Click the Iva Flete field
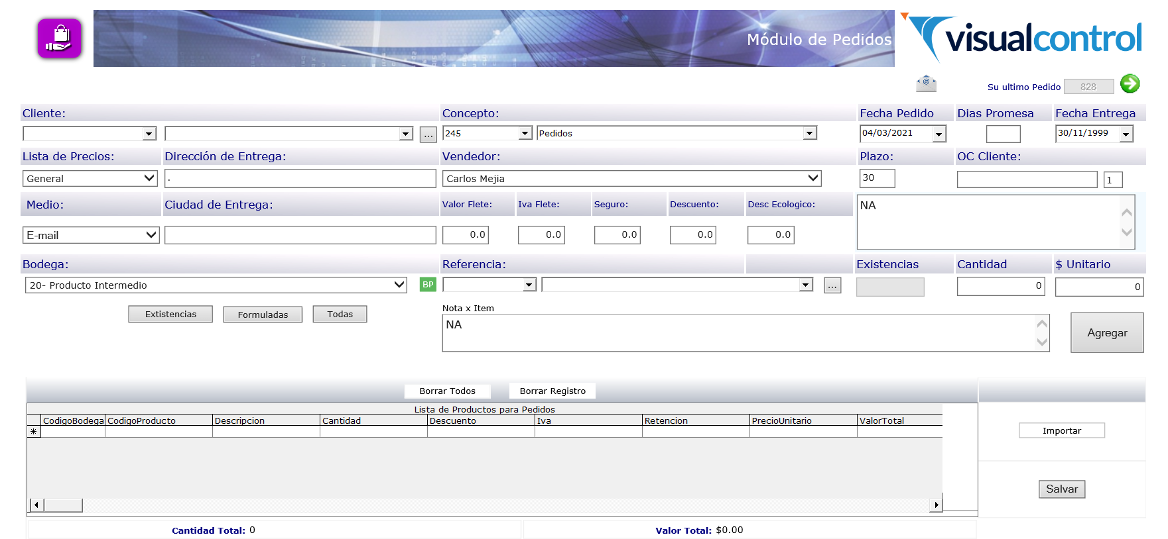This screenshot has width=1168, height=539. click(542, 235)
